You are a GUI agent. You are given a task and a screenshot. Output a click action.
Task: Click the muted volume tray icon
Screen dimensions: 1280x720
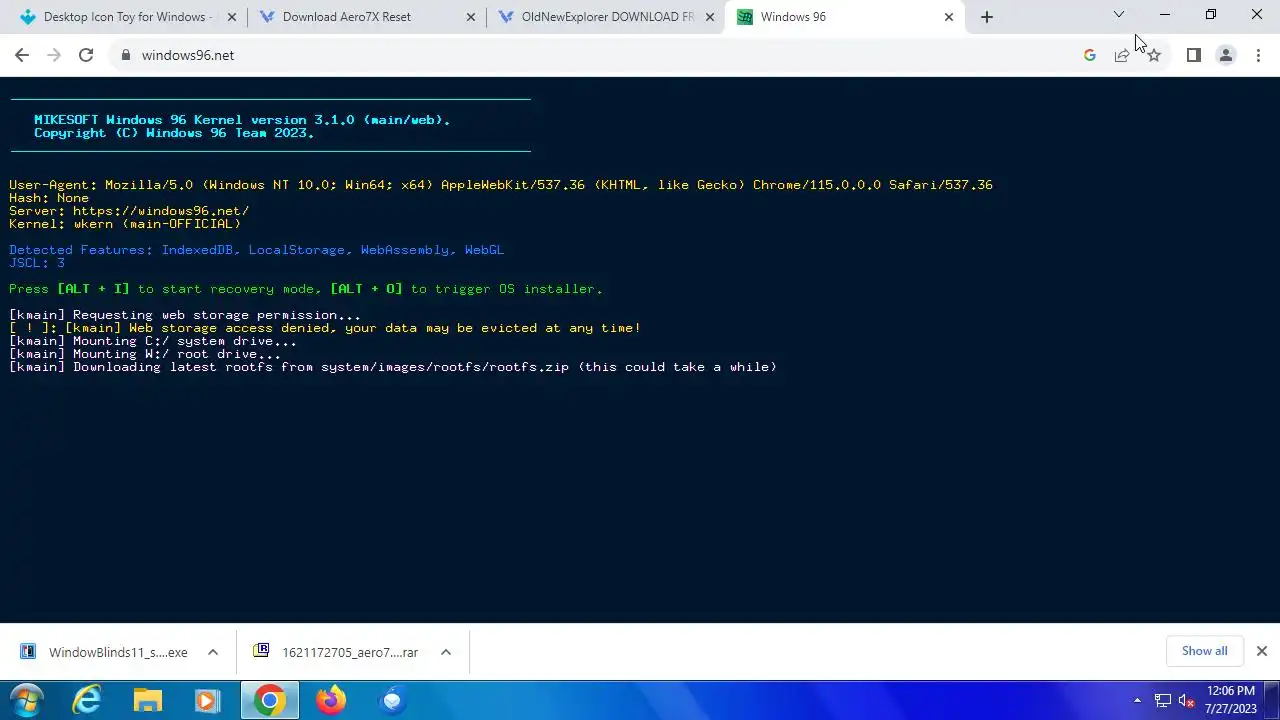tap(1187, 700)
